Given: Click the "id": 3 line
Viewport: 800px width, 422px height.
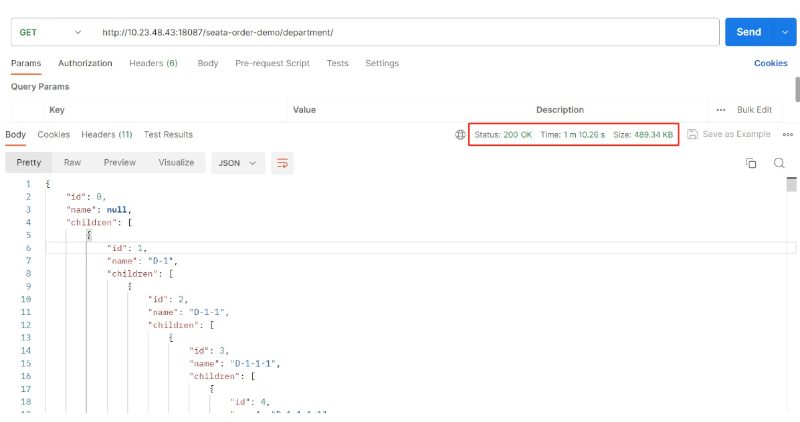Looking at the screenshot, I should 209,351.
